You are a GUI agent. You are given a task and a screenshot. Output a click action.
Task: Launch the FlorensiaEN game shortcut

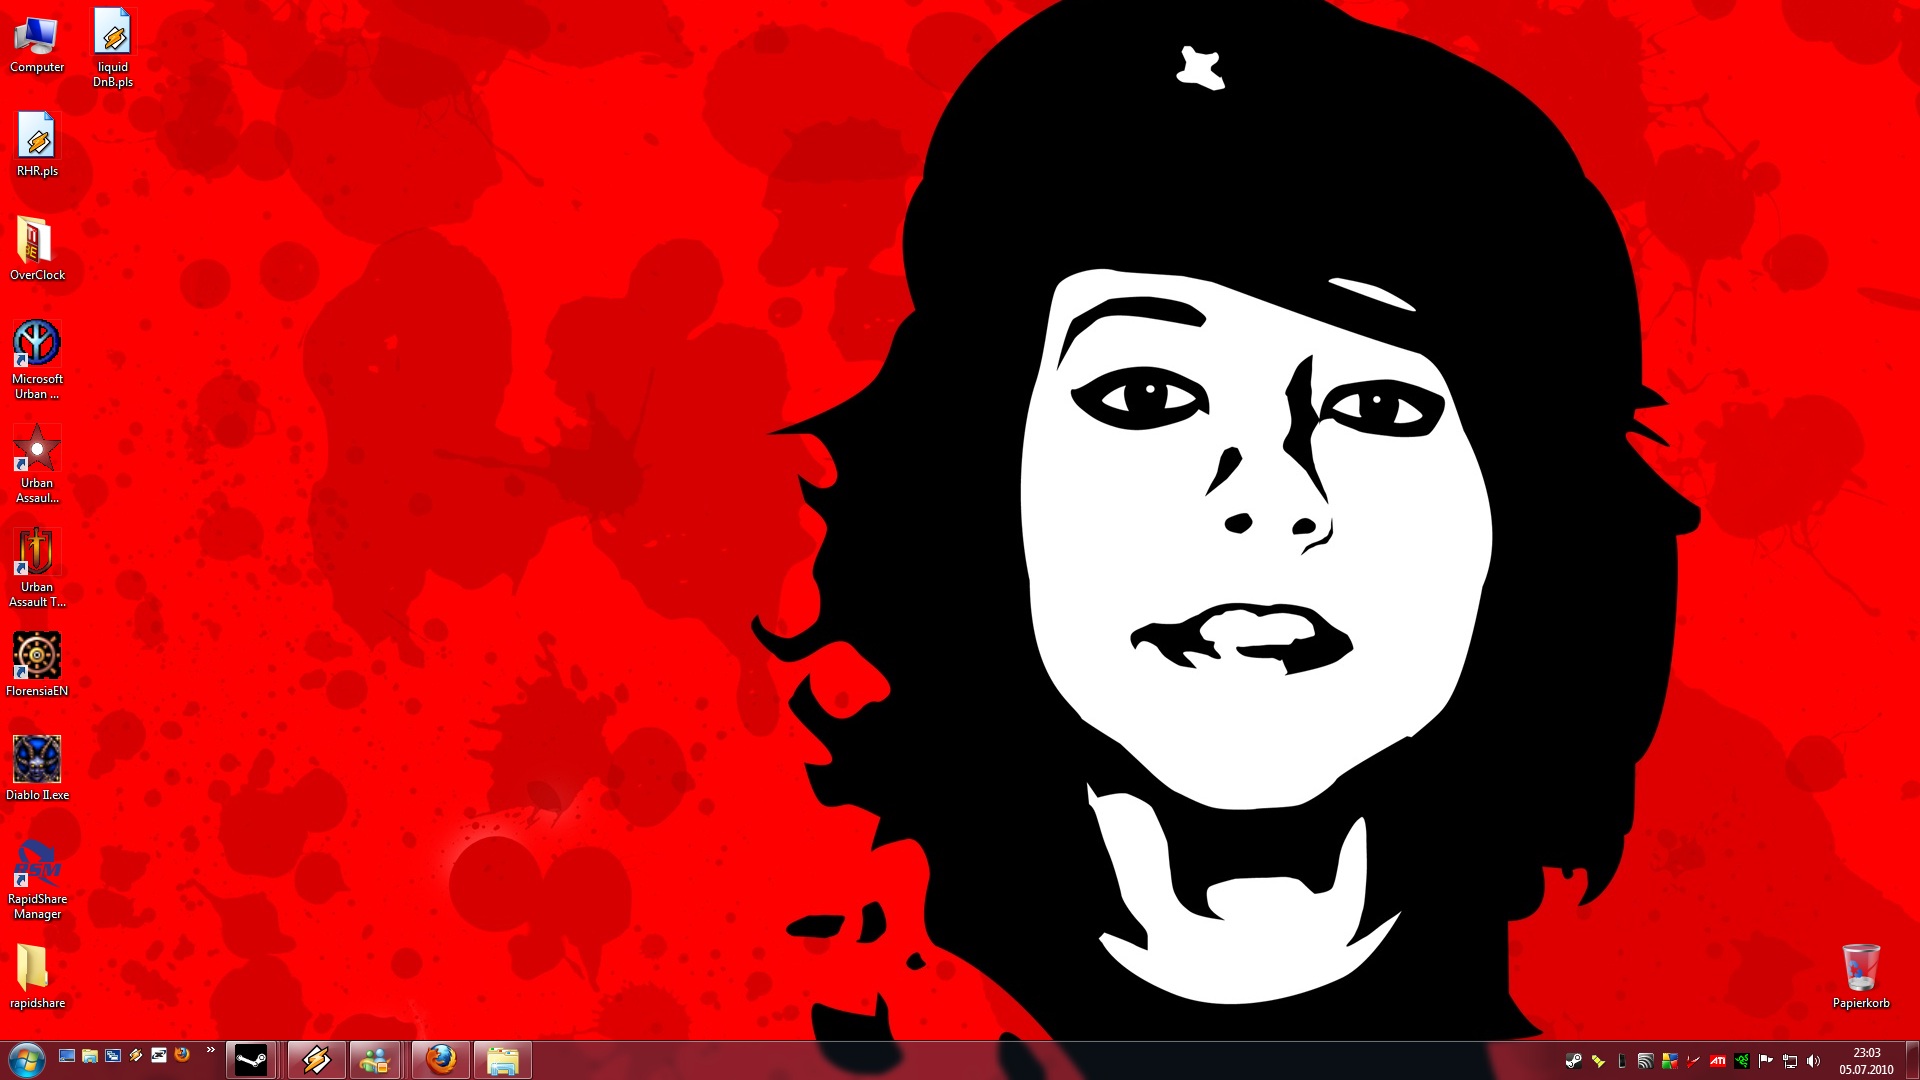pyautogui.click(x=37, y=665)
